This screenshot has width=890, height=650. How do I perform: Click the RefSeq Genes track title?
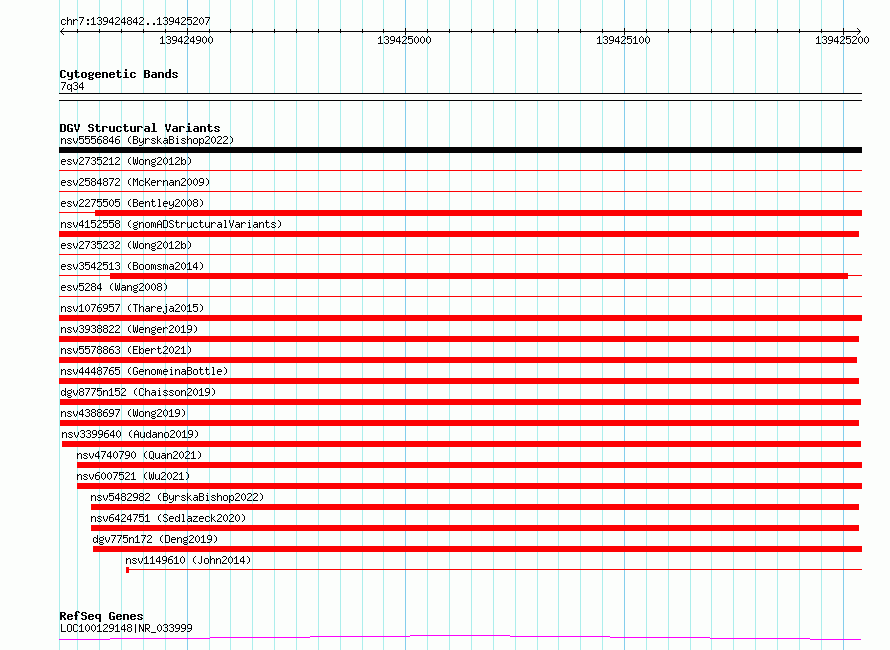(102, 616)
